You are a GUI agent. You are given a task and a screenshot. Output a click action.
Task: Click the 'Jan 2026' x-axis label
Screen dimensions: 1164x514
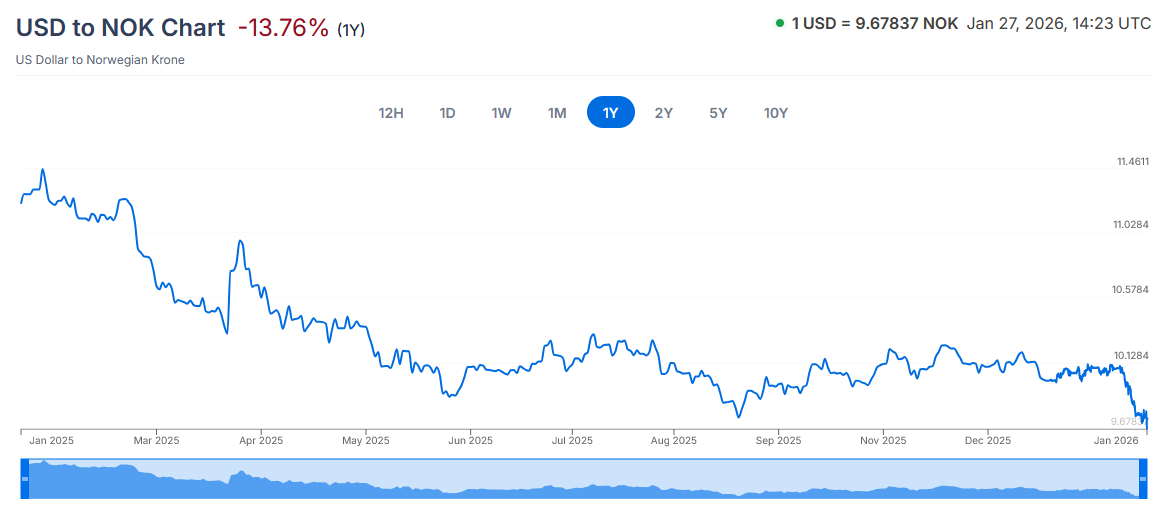pyautogui.click(x=1118, y=440)
